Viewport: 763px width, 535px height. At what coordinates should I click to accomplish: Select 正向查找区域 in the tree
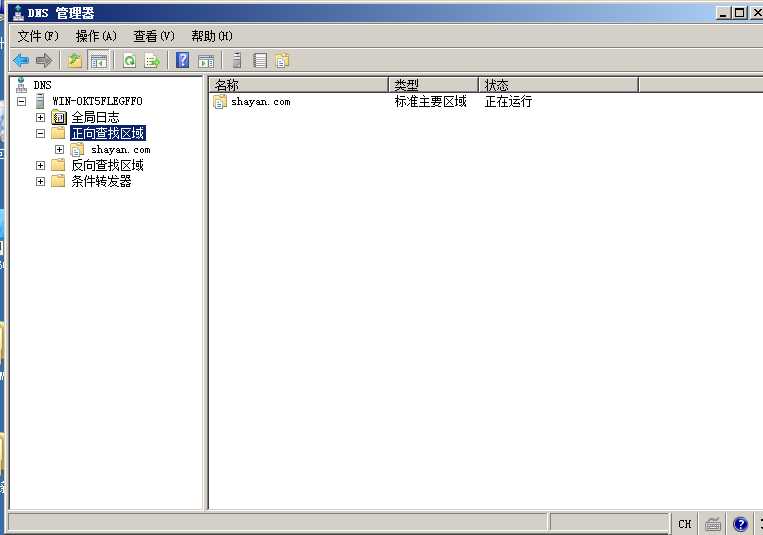[x=108, y=133]
